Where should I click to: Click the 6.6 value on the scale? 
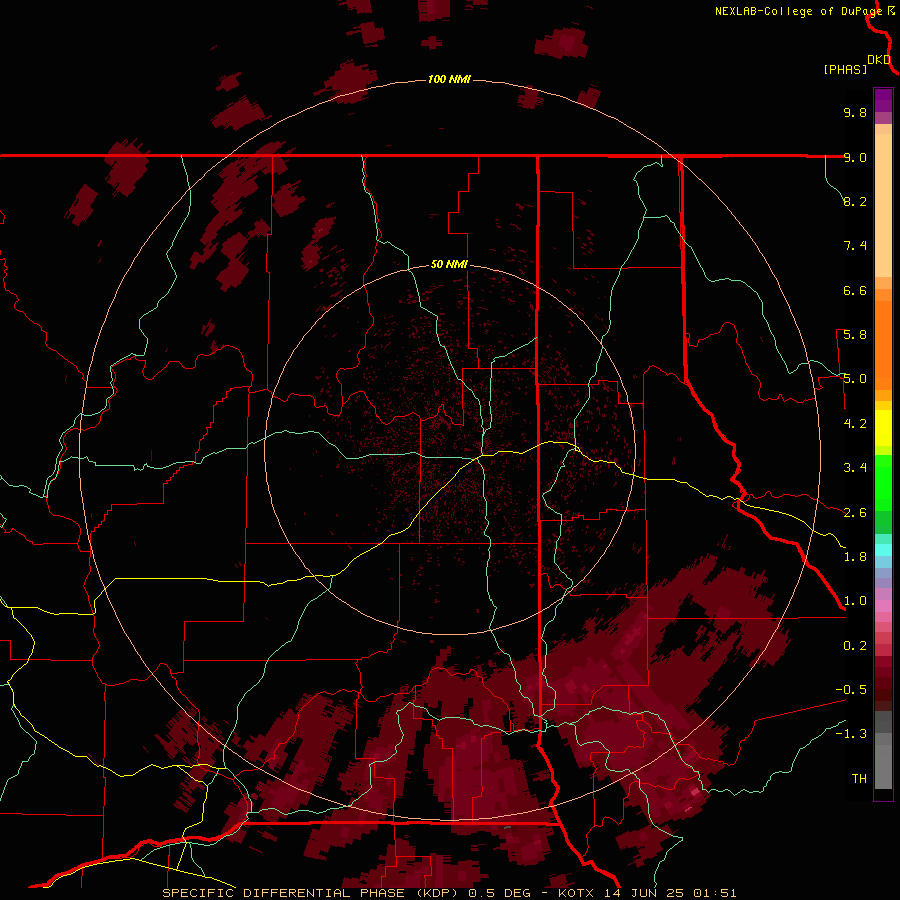click(855, 290)
